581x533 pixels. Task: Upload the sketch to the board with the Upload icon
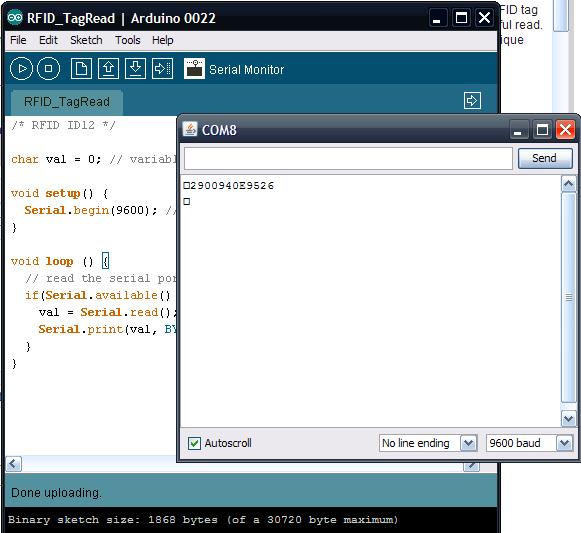click(162, 69)
